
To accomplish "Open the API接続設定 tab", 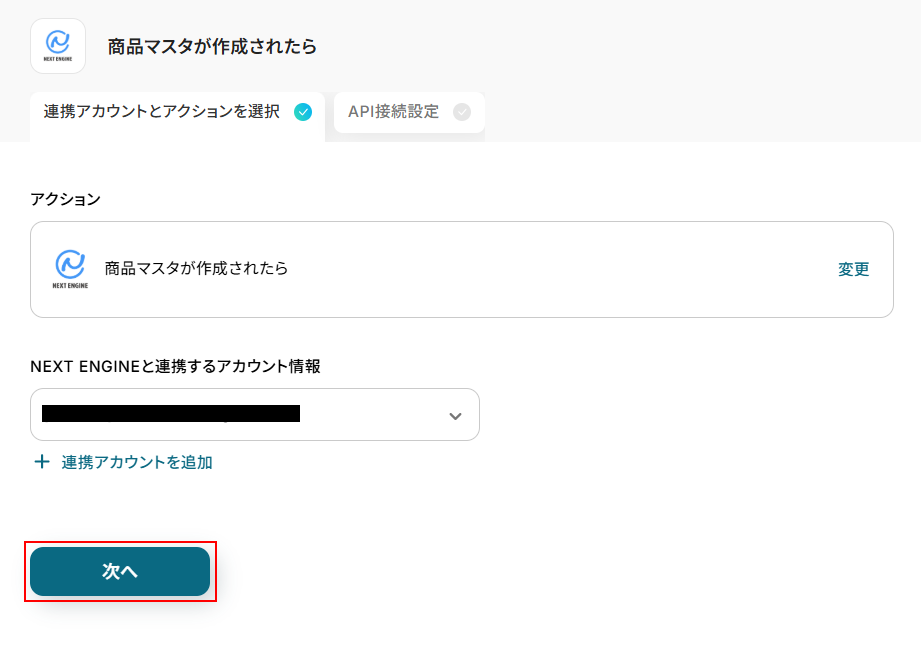I will 393,112.
